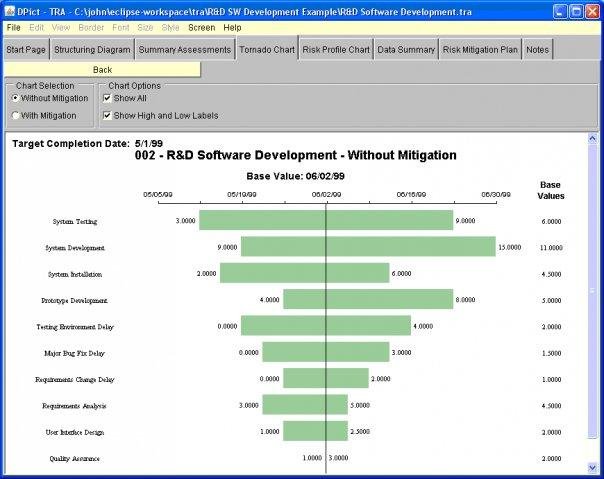Click the 06/16/99 axis label
Image resolution: width=604 pixels, height=479 pixels.
point(411,195)
